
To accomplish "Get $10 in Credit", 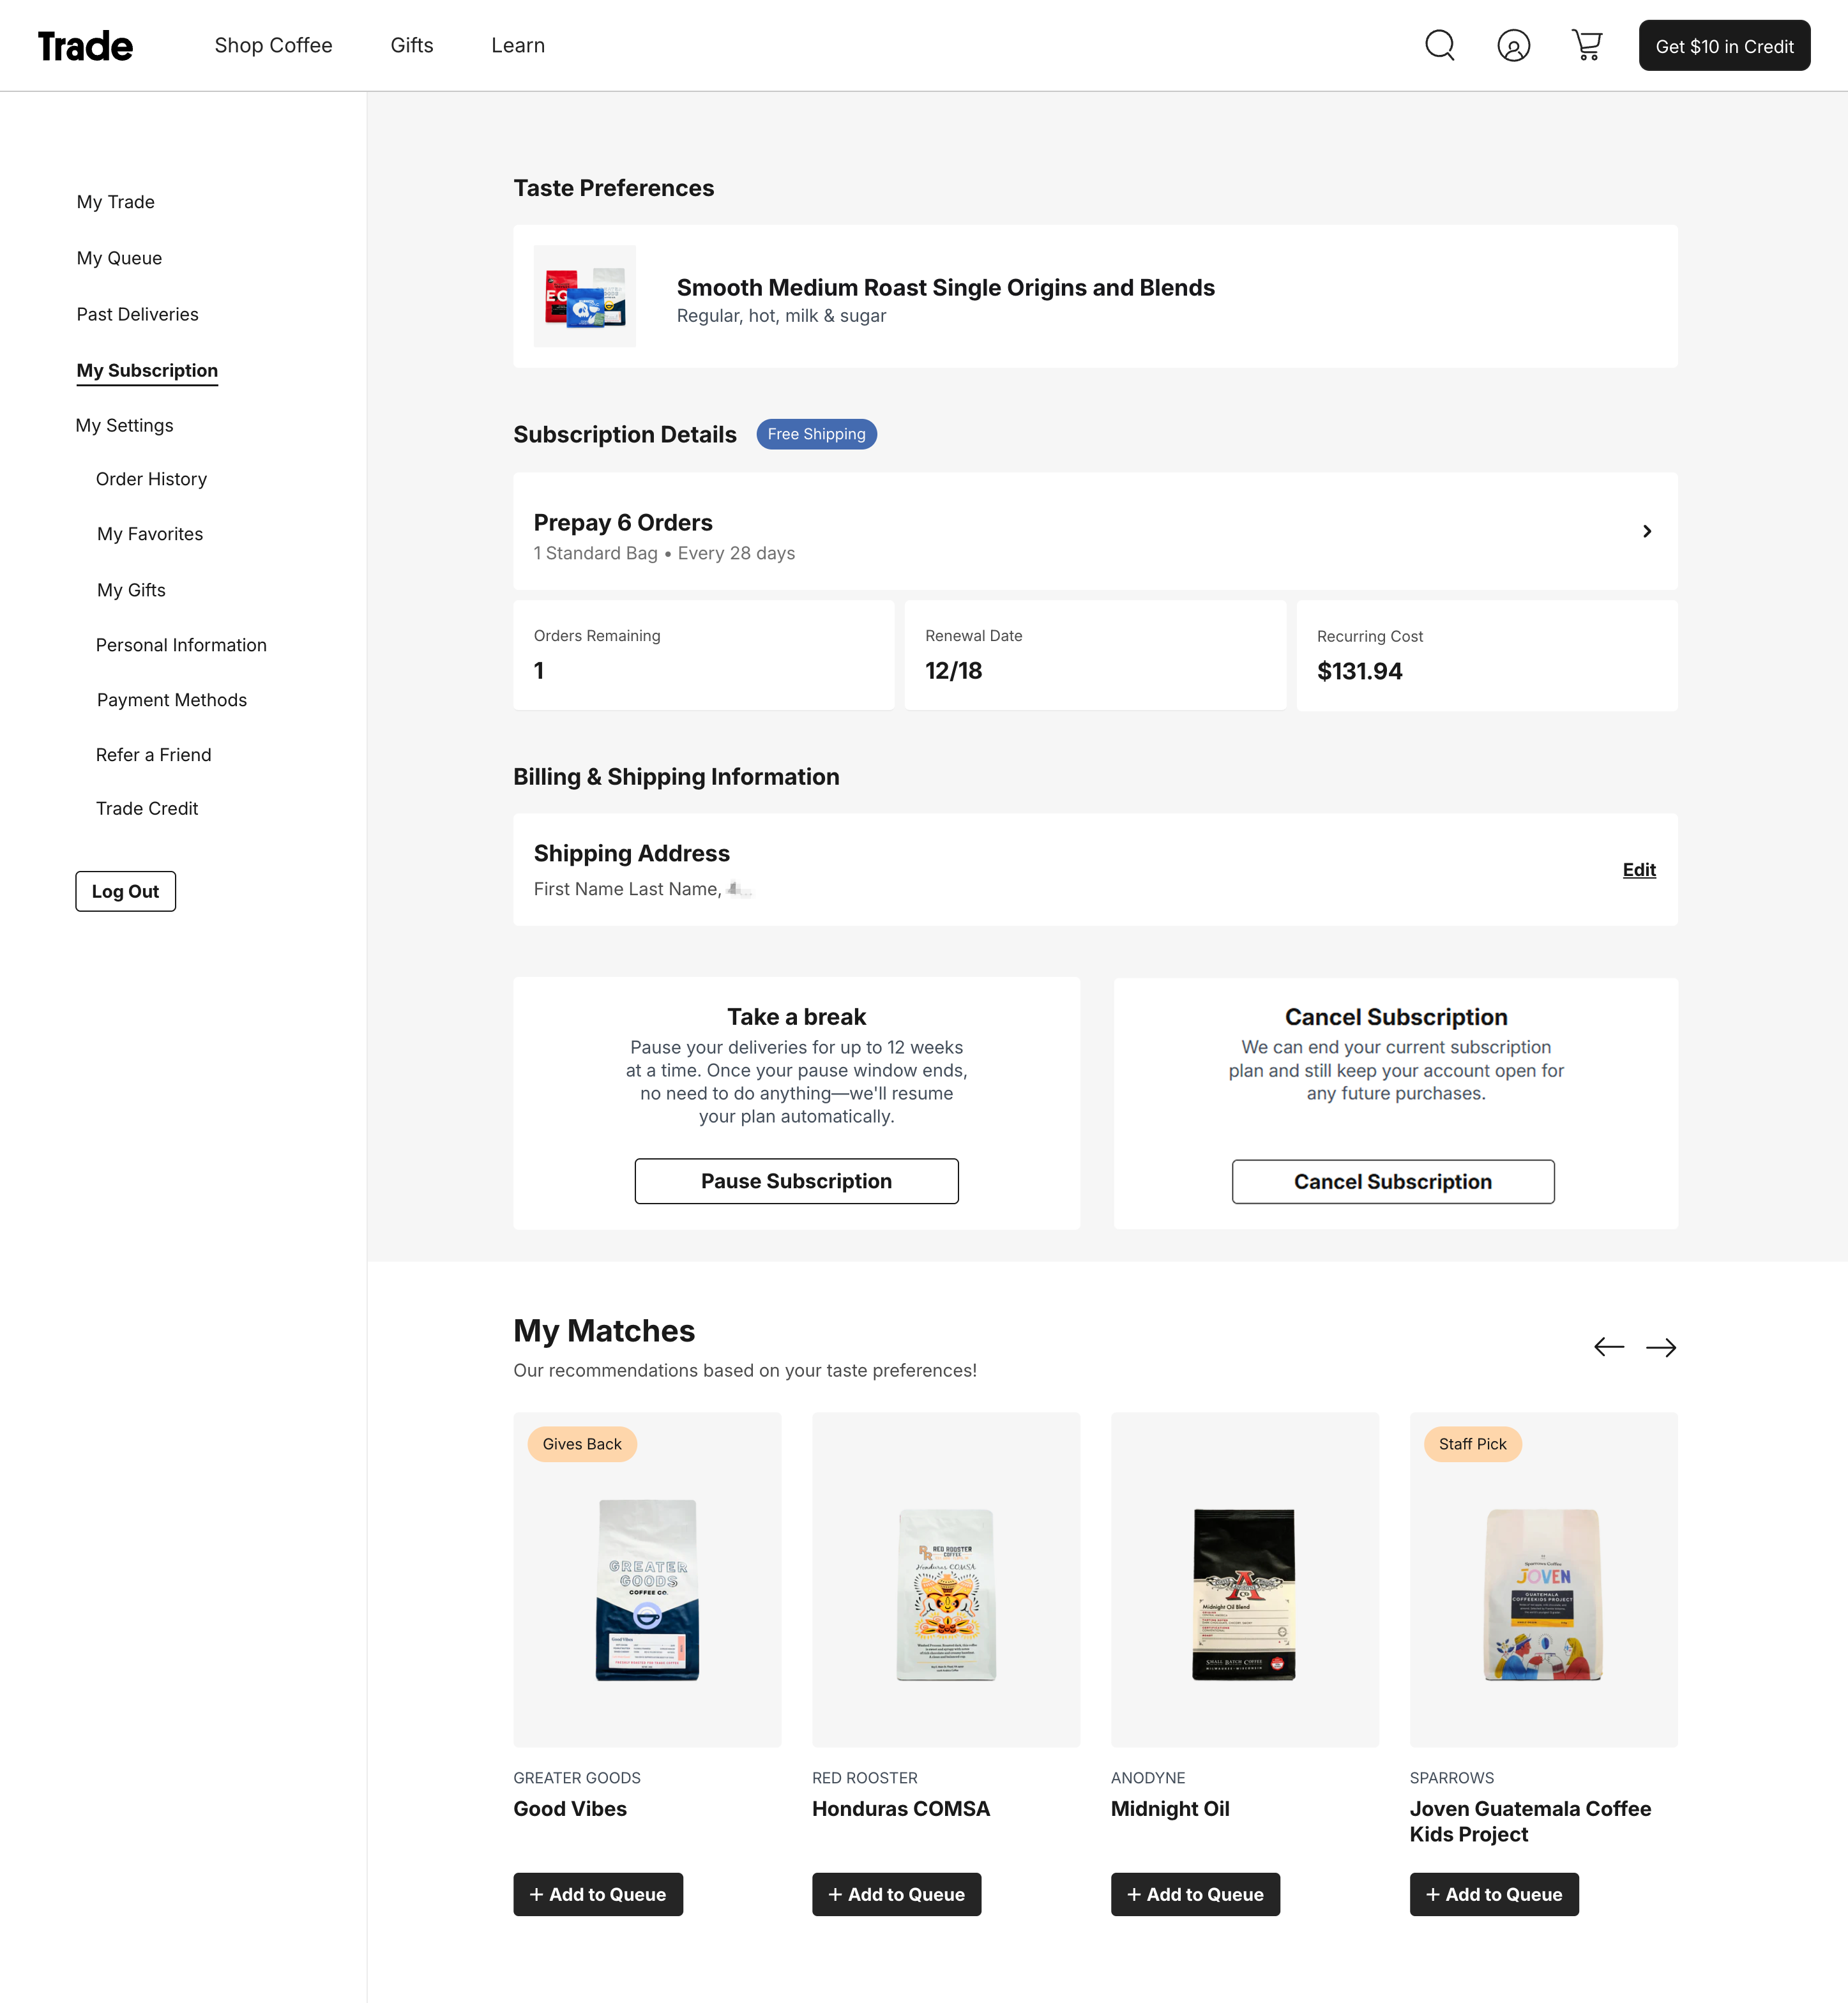I will pos(1723,46).
